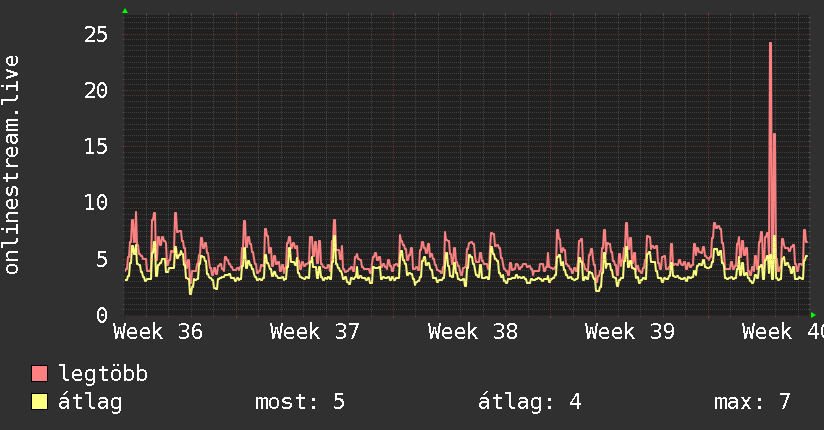Click the 25 y-axis value
Image resolution: width=824 pixels, height=430 pixels.
(96, 35)
